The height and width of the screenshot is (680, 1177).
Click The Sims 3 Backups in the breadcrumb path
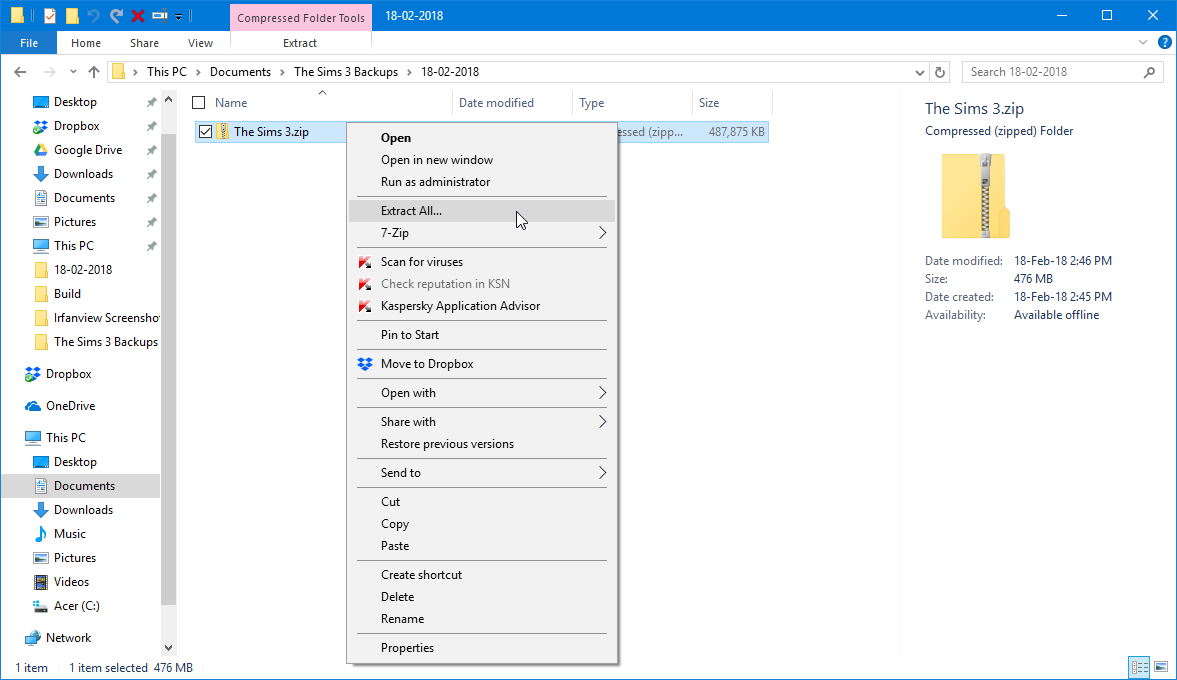[x=345, y=72]
